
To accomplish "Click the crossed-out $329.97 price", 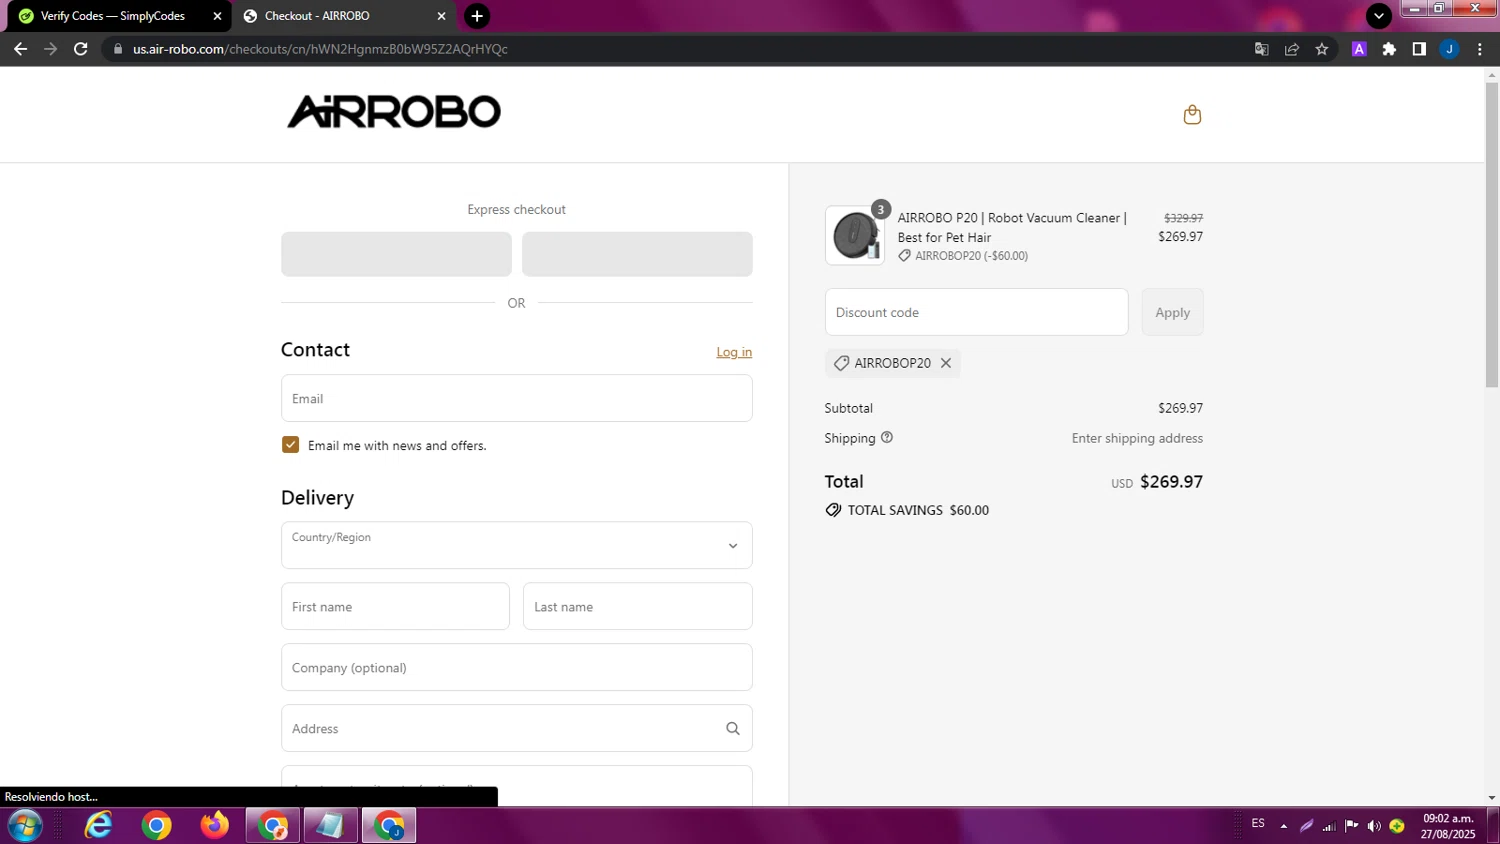I will [x=1183, y=218].
